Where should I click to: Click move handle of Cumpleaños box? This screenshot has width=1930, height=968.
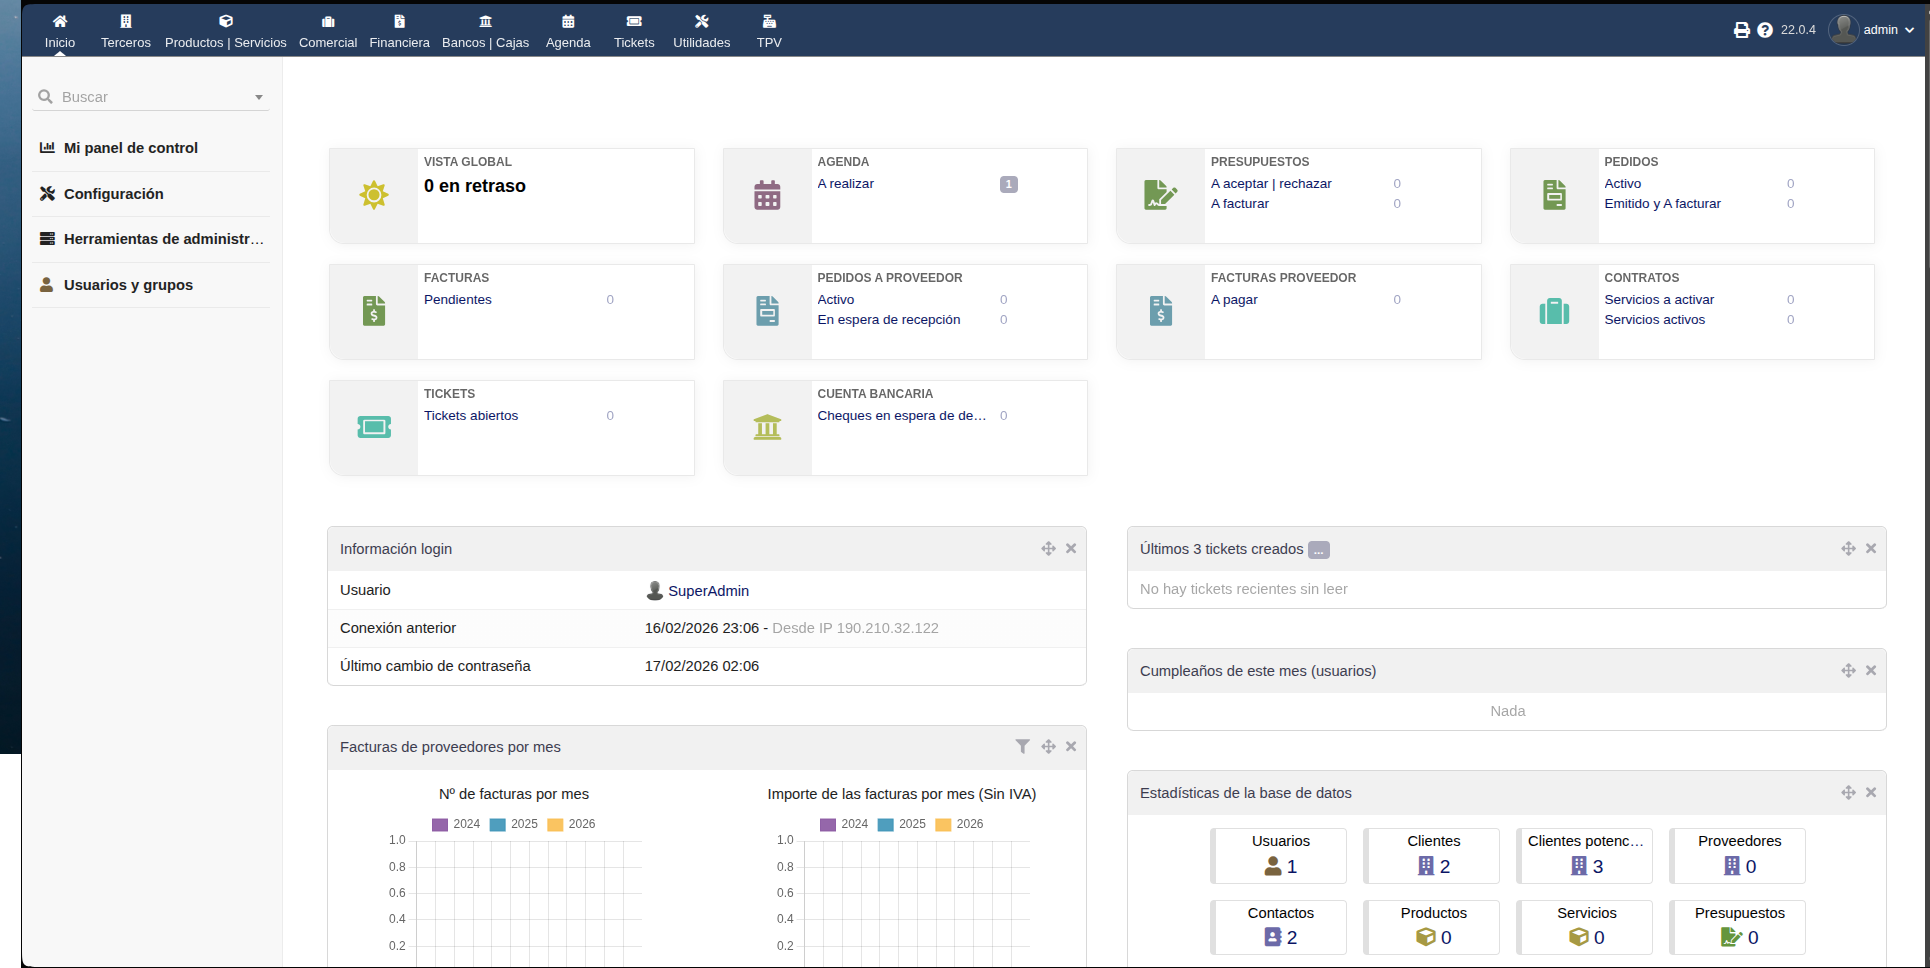coord(1848,671)
